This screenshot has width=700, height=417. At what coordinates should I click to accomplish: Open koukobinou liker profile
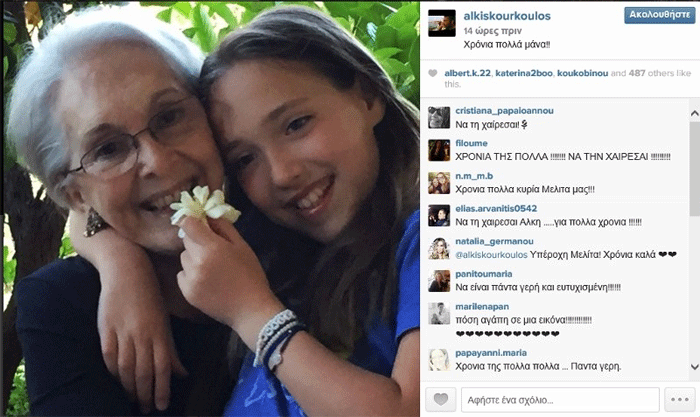coord(582,73)
